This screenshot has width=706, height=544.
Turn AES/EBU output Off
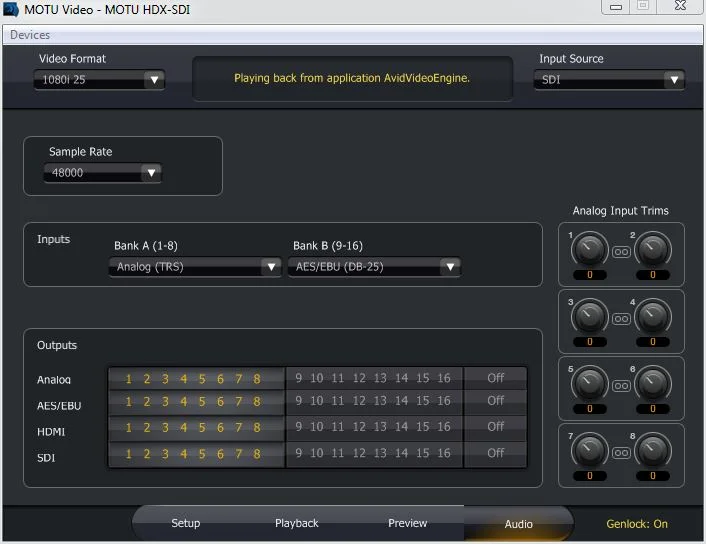pyautogui.click(x=495, y=401)
